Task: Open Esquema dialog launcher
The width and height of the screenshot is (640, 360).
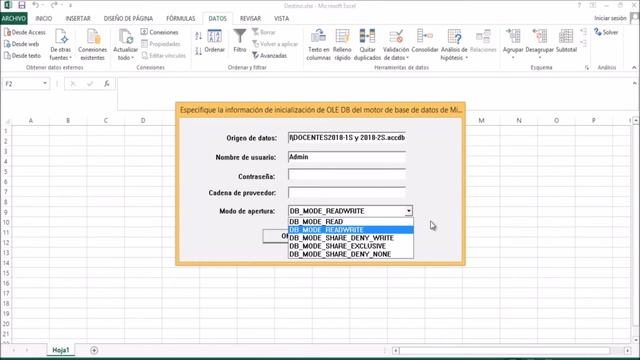Action: pos(587,68)
